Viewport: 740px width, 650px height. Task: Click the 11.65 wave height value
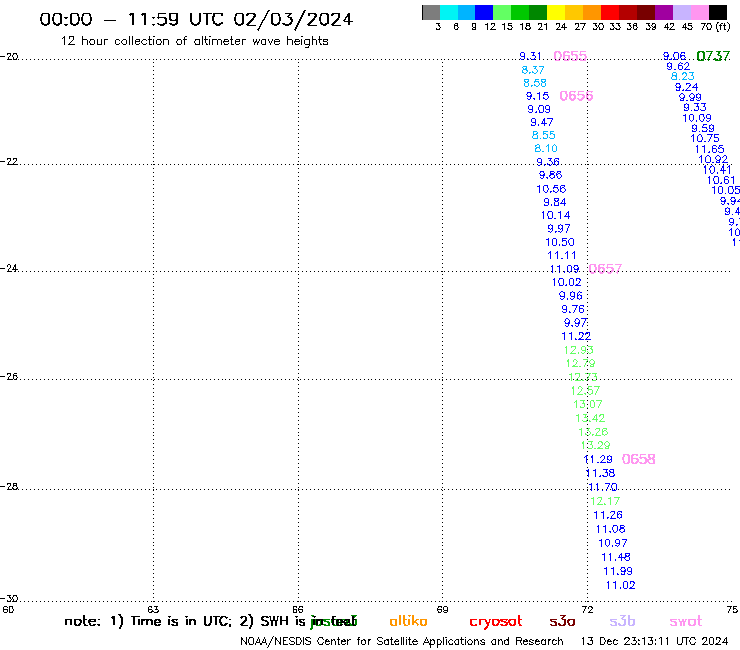pos(709,150)
